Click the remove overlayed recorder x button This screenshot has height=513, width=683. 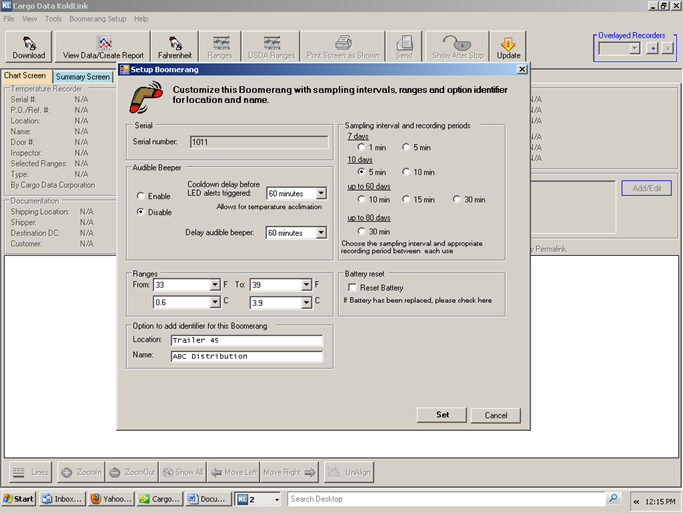[x=668, y=48]
